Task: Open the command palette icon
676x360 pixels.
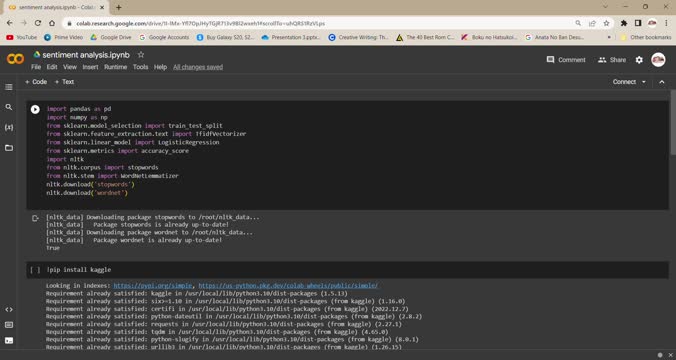Action: click(x=9, y=325)
